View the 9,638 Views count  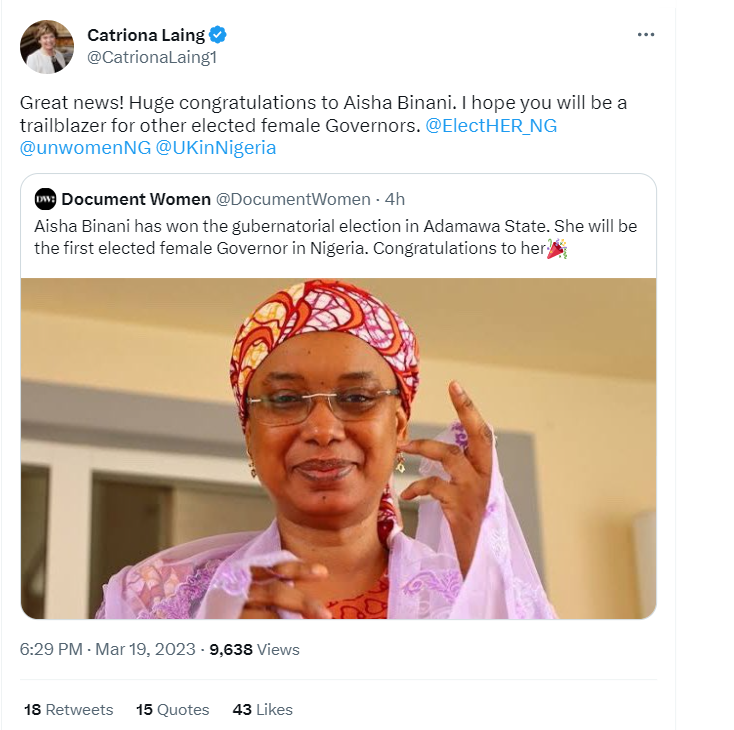tap(254, 649)
